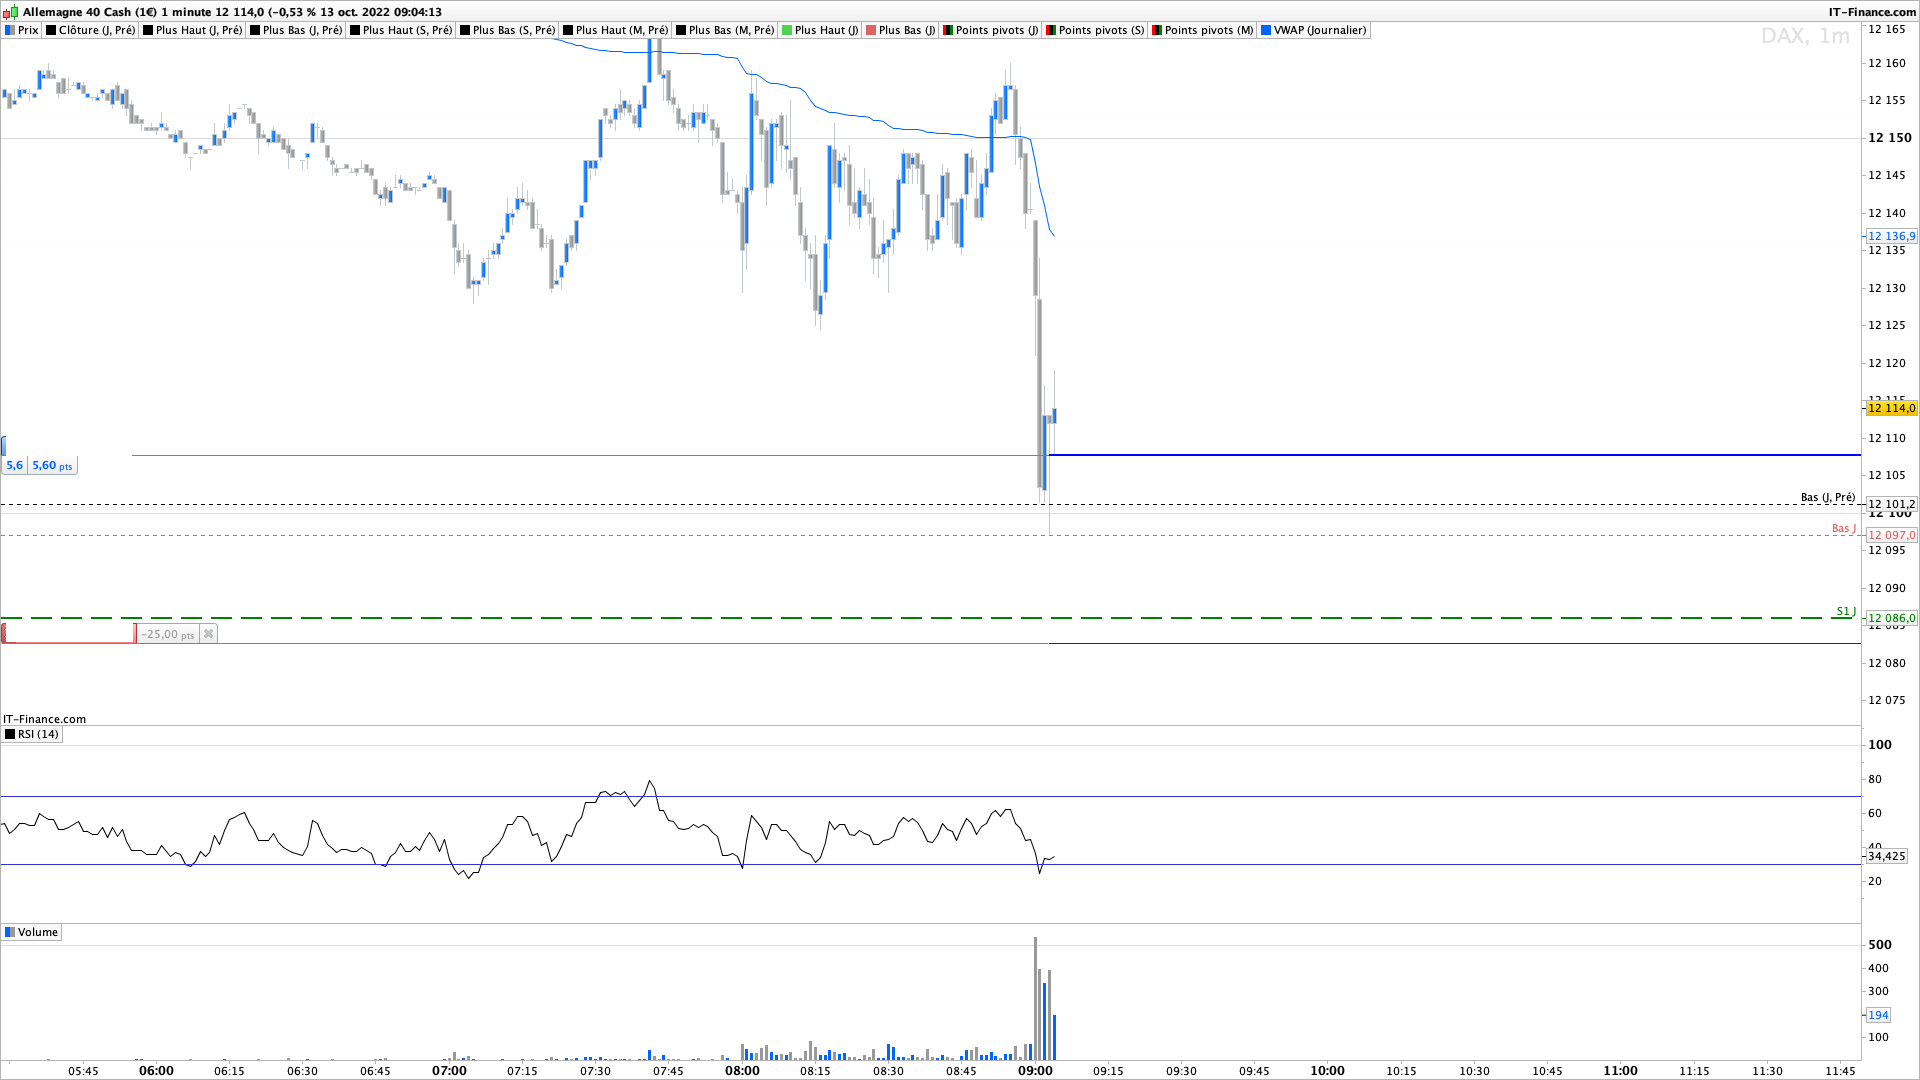Open the Points pivots (S) indicator settings

(x=1100, y=30)
